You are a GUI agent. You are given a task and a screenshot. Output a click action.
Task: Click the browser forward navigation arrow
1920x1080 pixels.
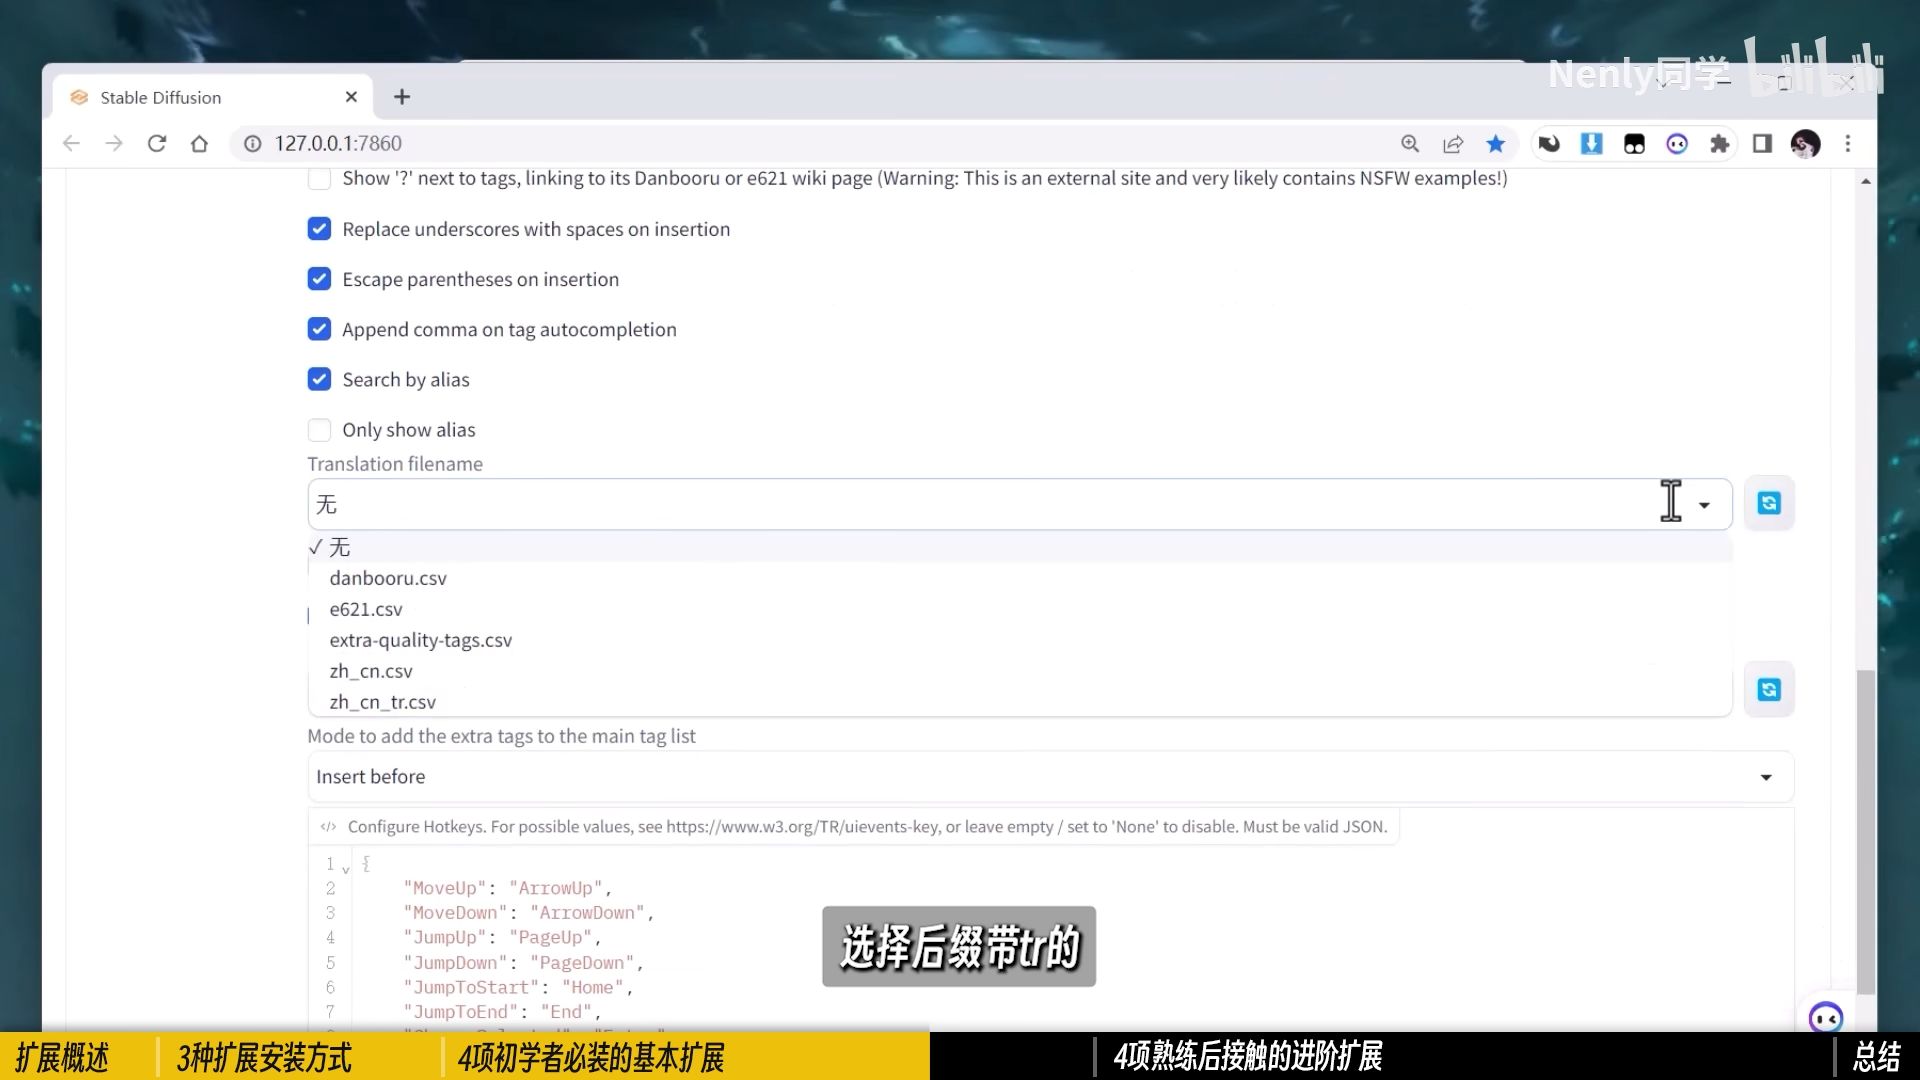113,142
